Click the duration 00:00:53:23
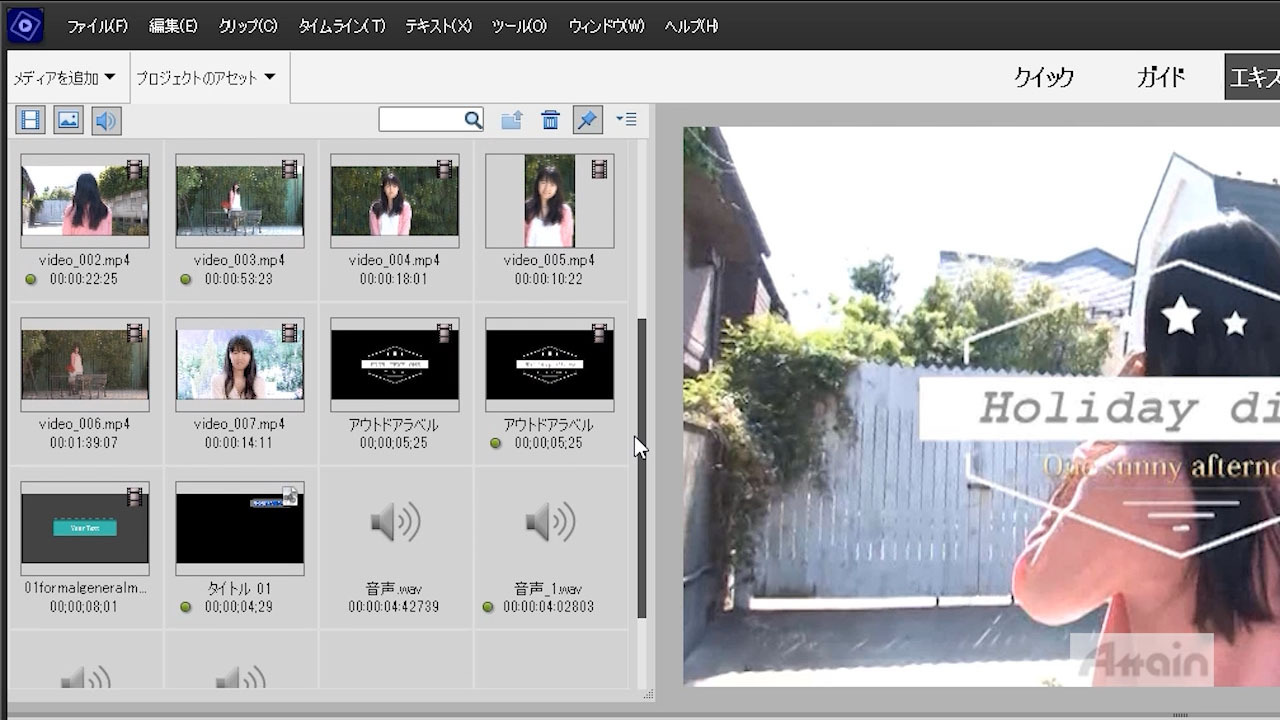This screenshot has height=720, width=1280. coord(240,279)
